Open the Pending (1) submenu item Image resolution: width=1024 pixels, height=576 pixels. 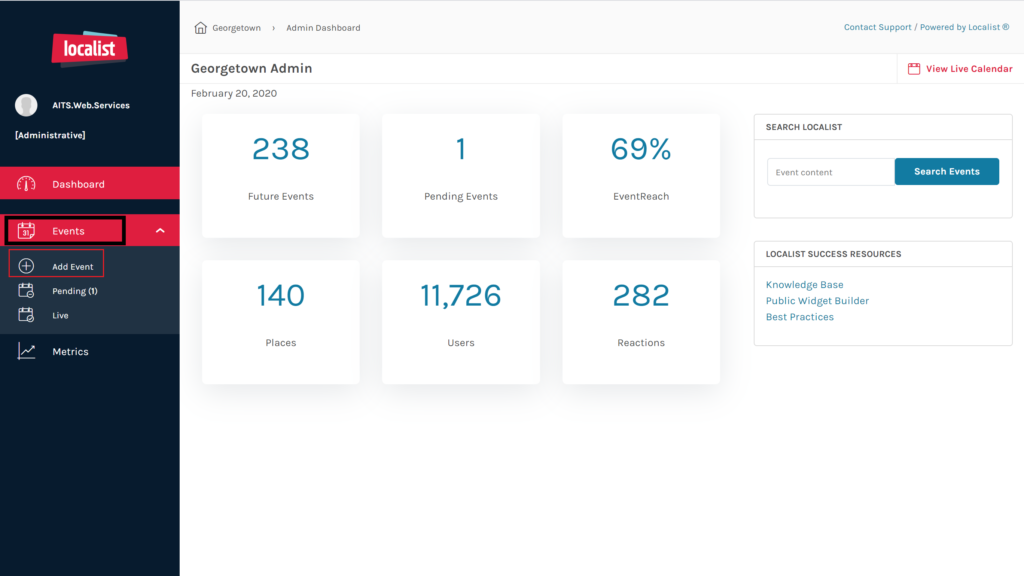click(74, 291)
